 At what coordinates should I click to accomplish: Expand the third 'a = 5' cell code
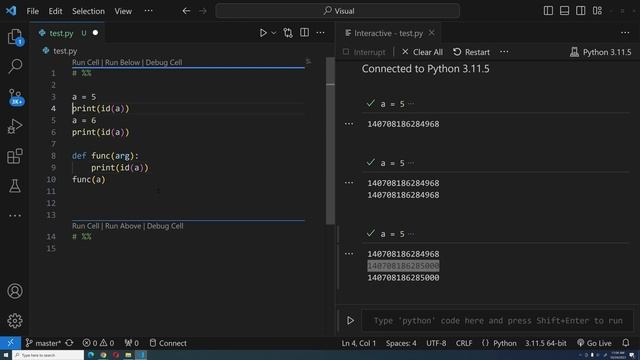point(411,234)
